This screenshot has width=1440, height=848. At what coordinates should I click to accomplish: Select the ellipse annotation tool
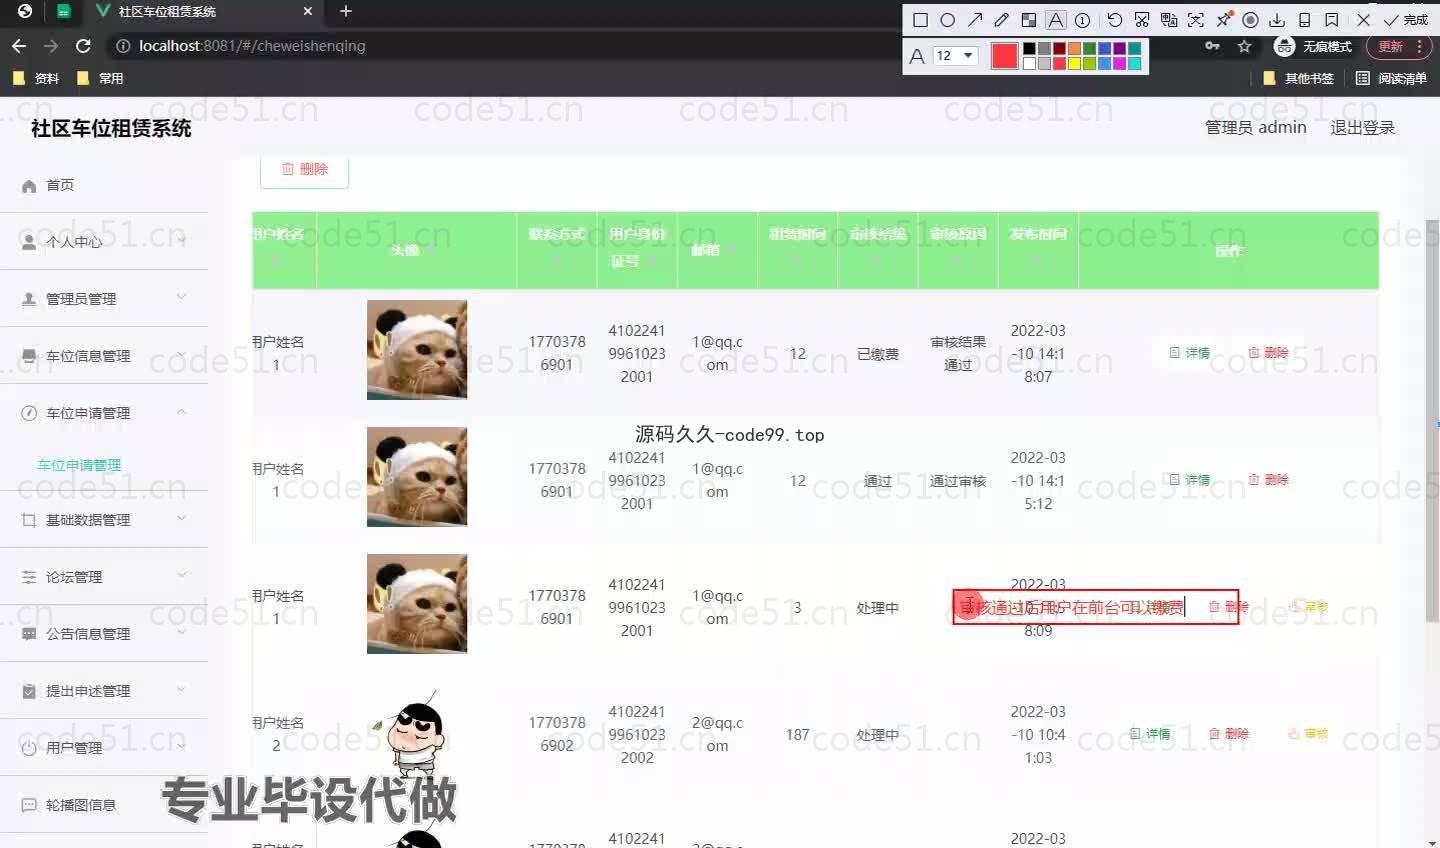[947, 20]
